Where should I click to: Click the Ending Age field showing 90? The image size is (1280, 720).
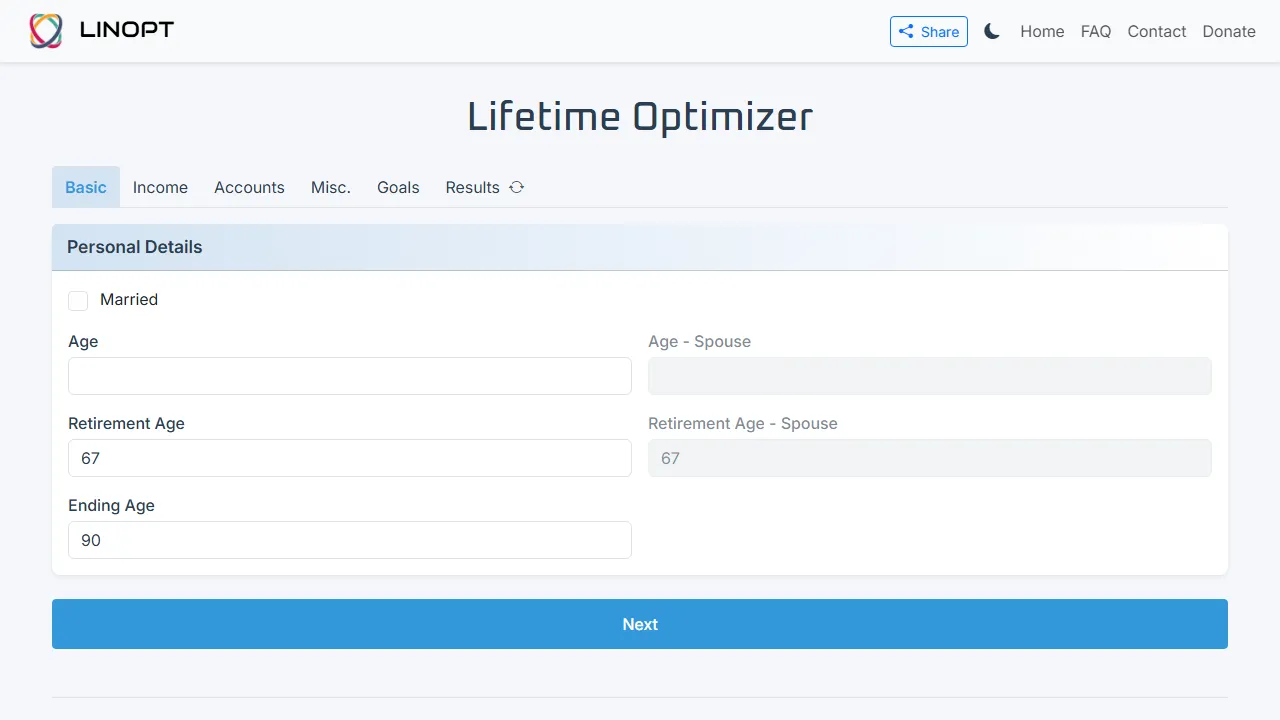coord(349,540)
